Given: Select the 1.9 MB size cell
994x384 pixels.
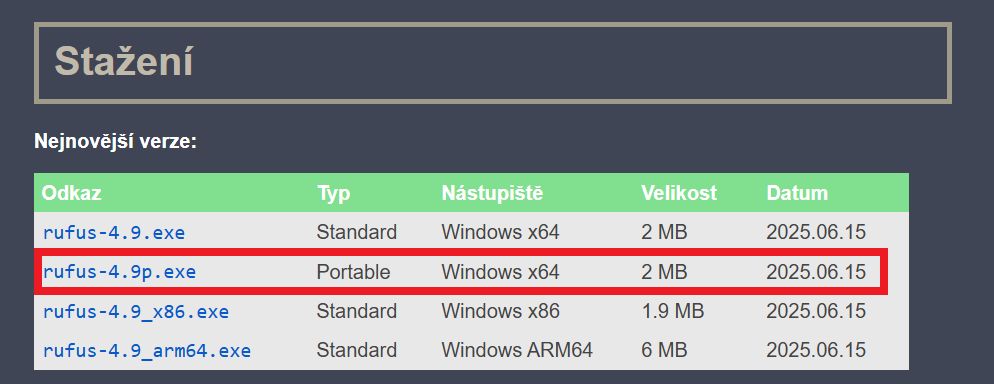Looking at the screenshot, I should click(673, 310).
